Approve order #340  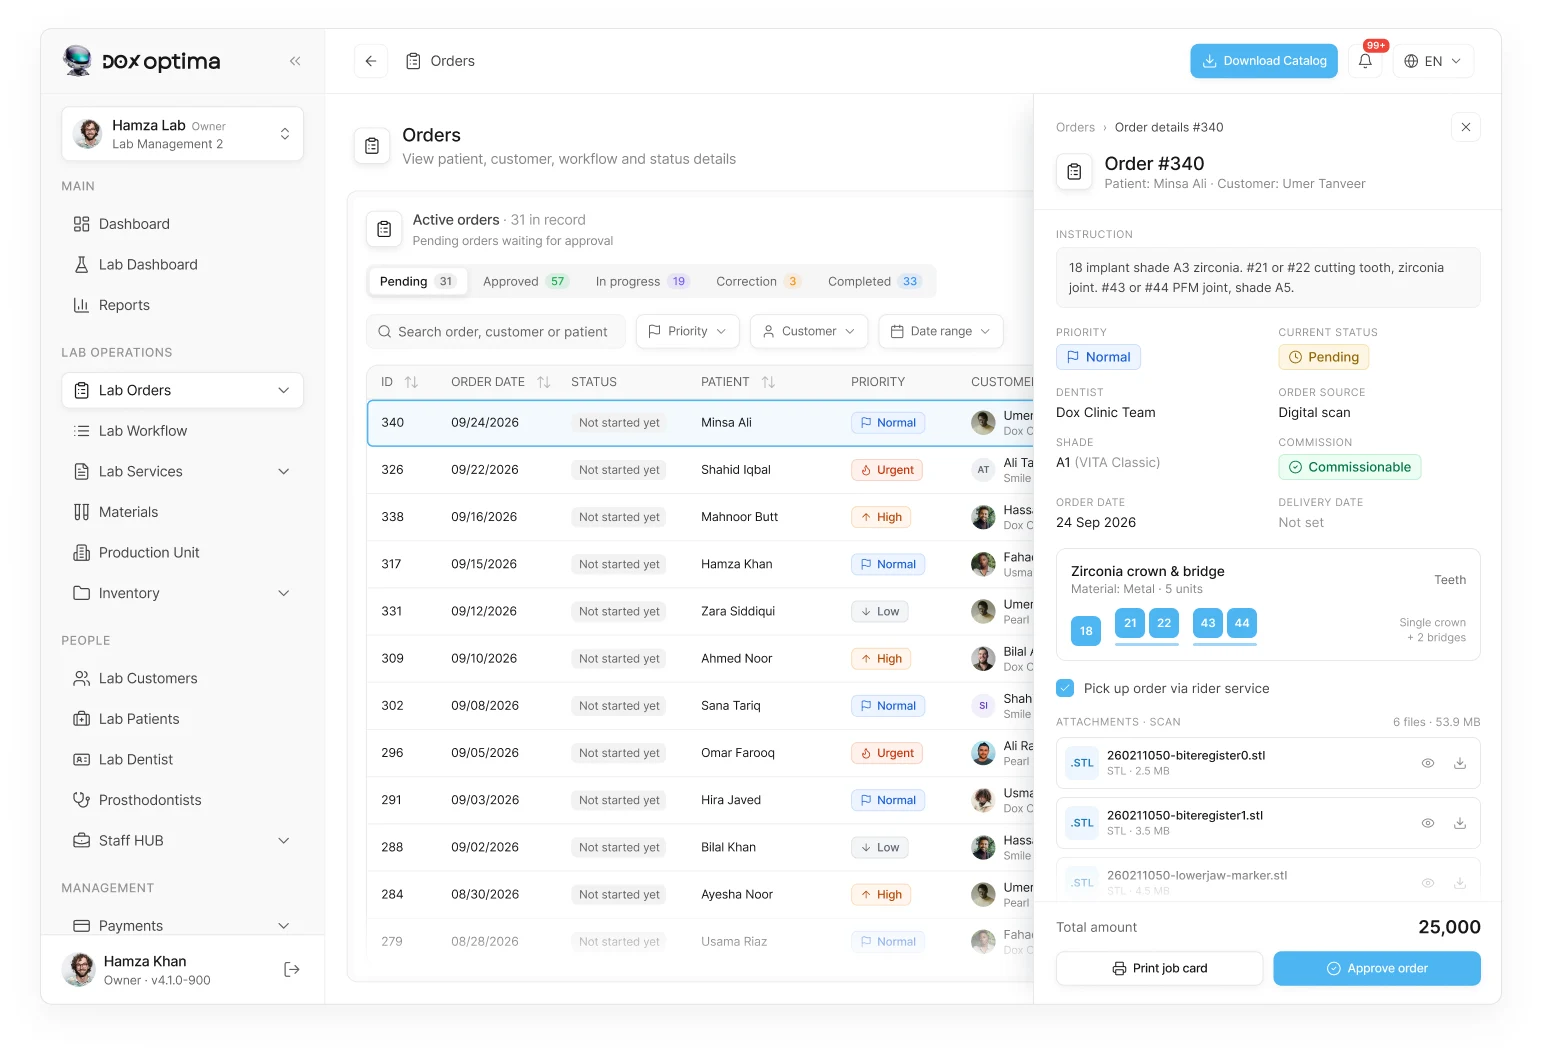[x=1377, y=968]
